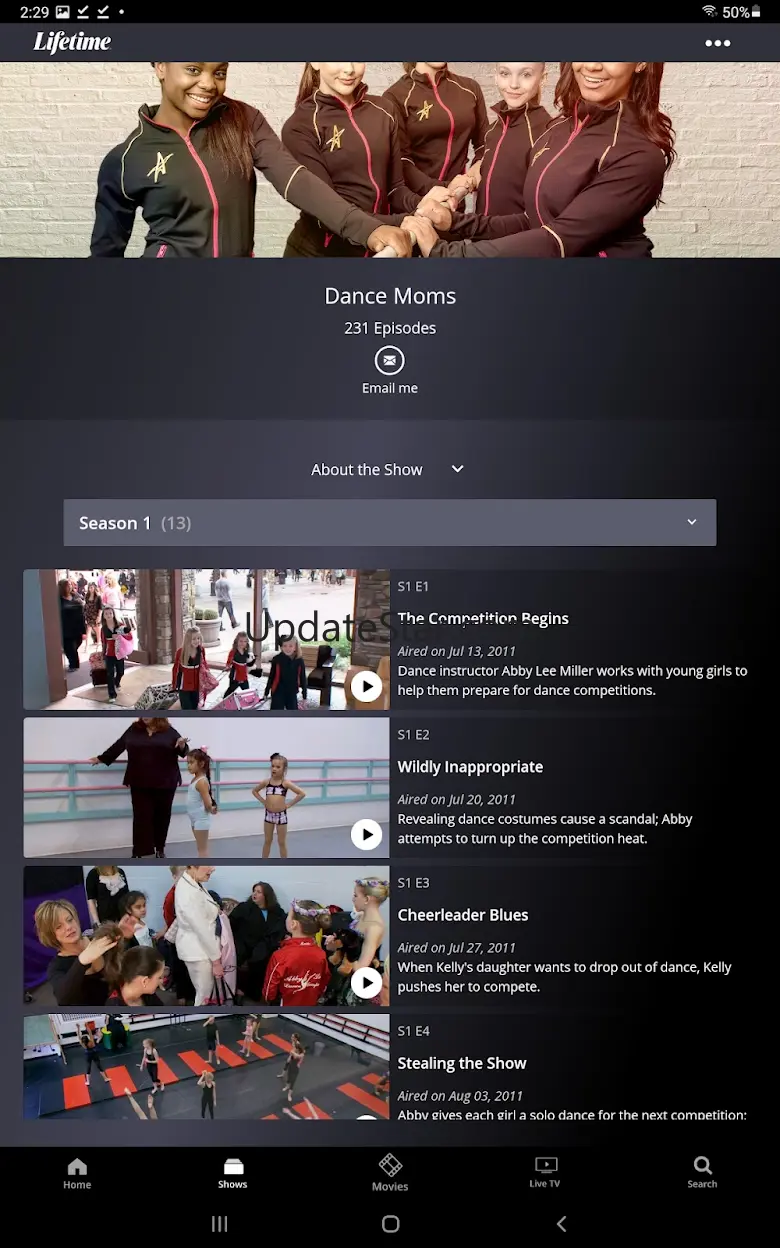
Task: Tap the Android home button
Action: coord(390,1224)
